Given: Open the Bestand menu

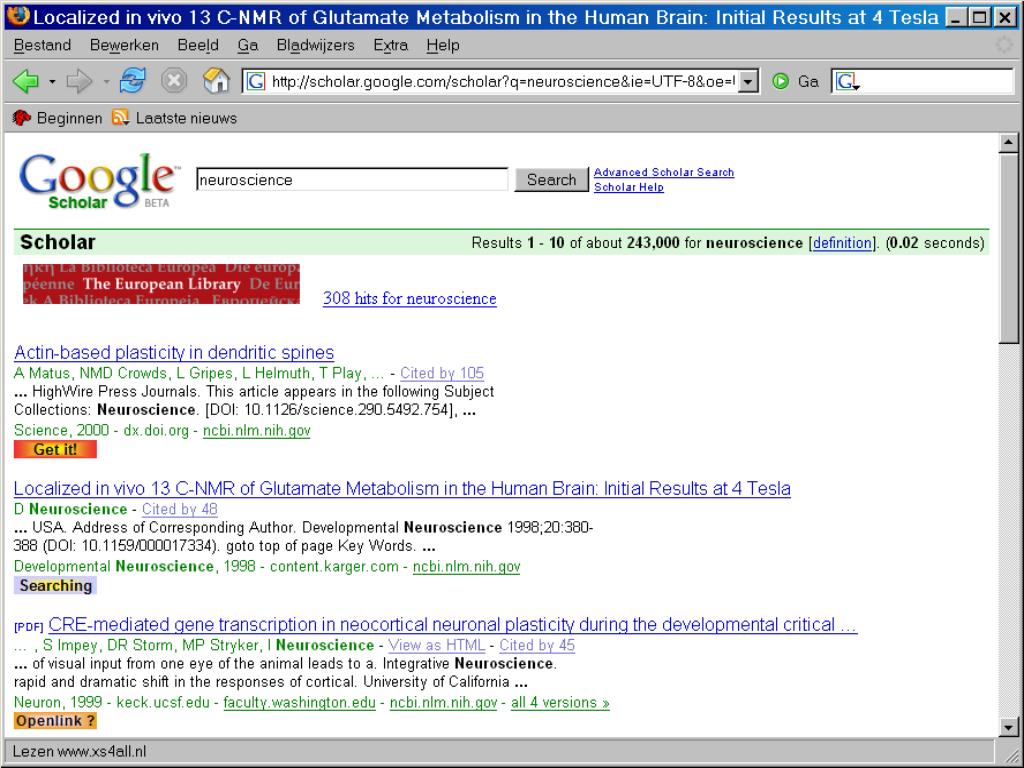Looking at the screenshot, I should 42,45.
